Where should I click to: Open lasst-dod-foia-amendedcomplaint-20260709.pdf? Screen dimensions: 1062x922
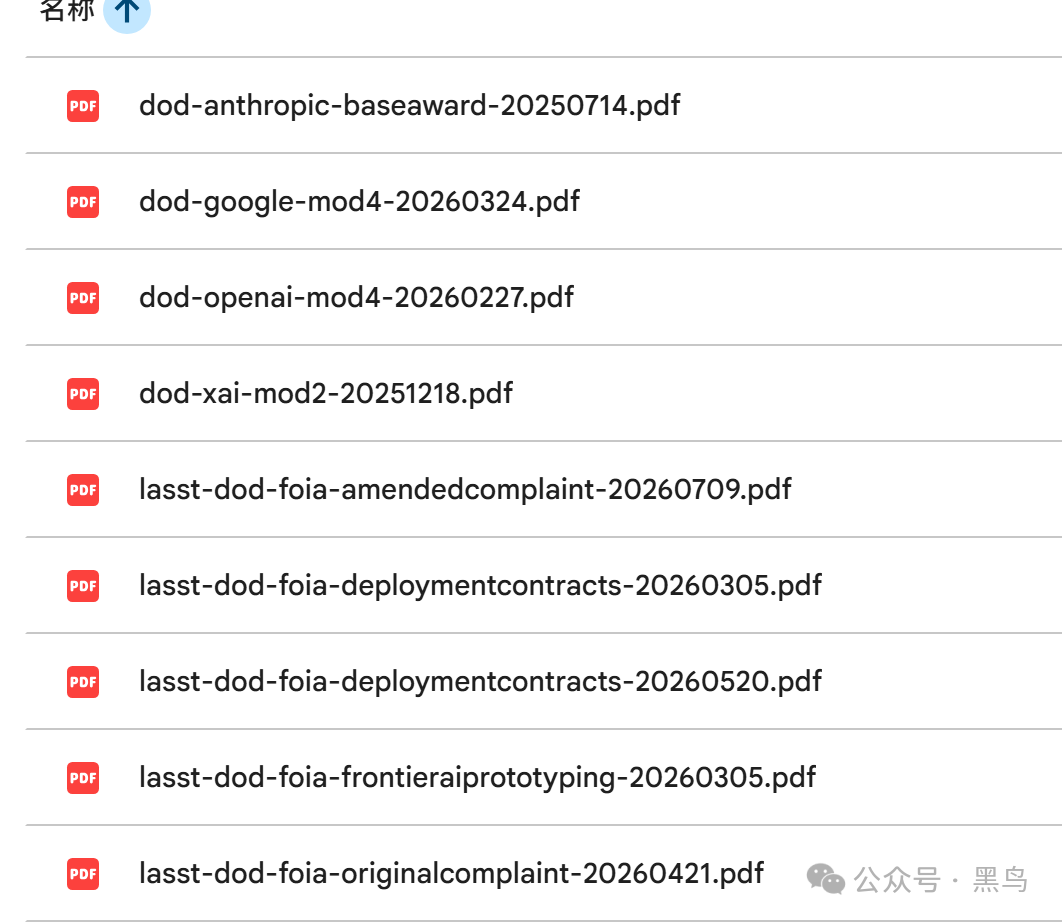pyautogui.click(x=465, y=490)
